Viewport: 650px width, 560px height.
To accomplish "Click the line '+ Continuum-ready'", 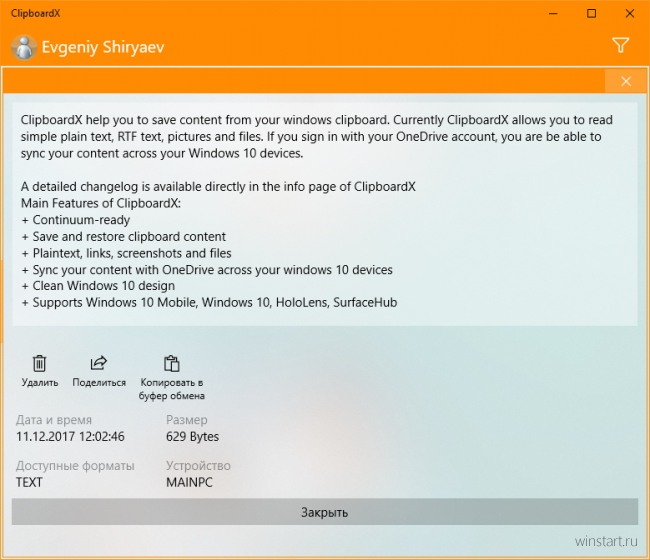I will click(x=75, y=220).
